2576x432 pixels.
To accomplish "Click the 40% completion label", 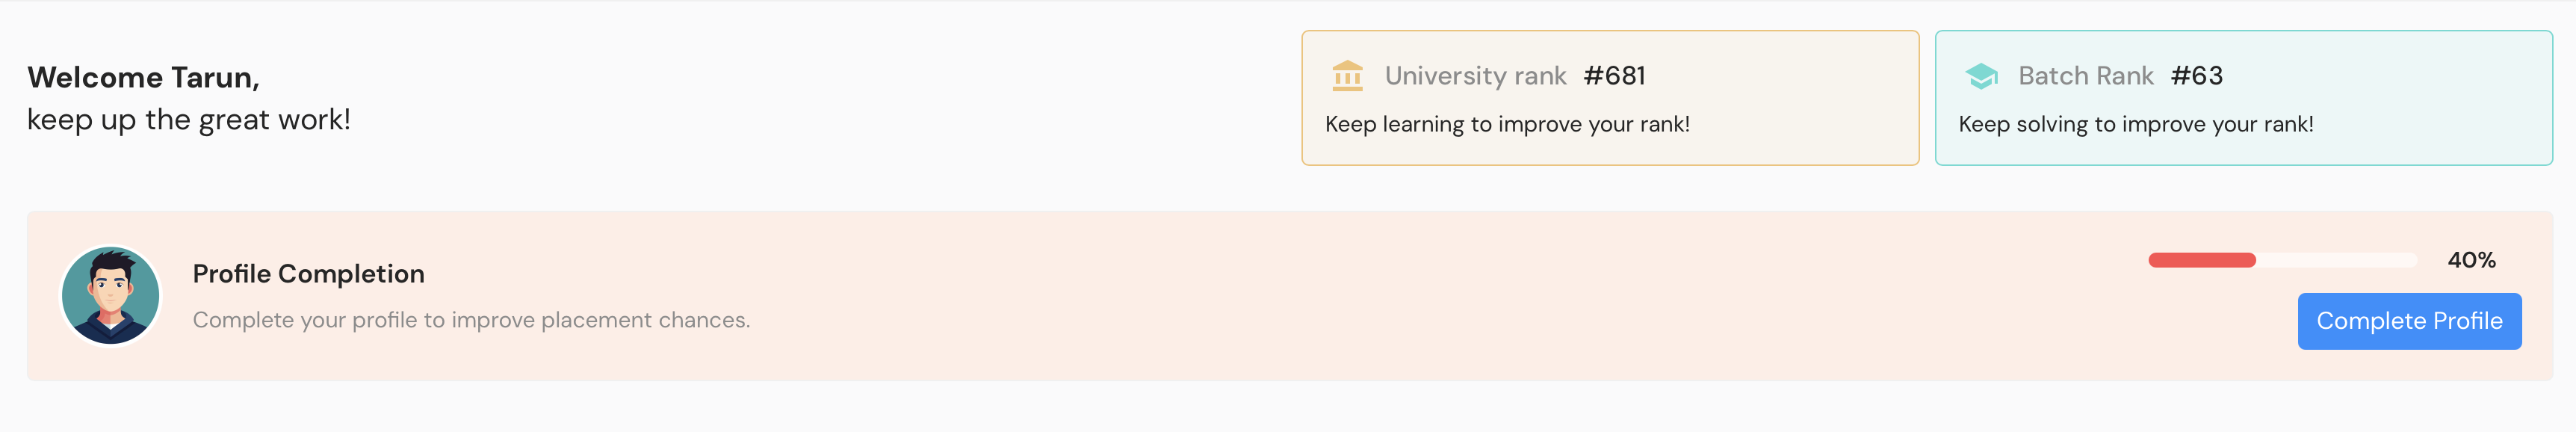I will 2470,260.
